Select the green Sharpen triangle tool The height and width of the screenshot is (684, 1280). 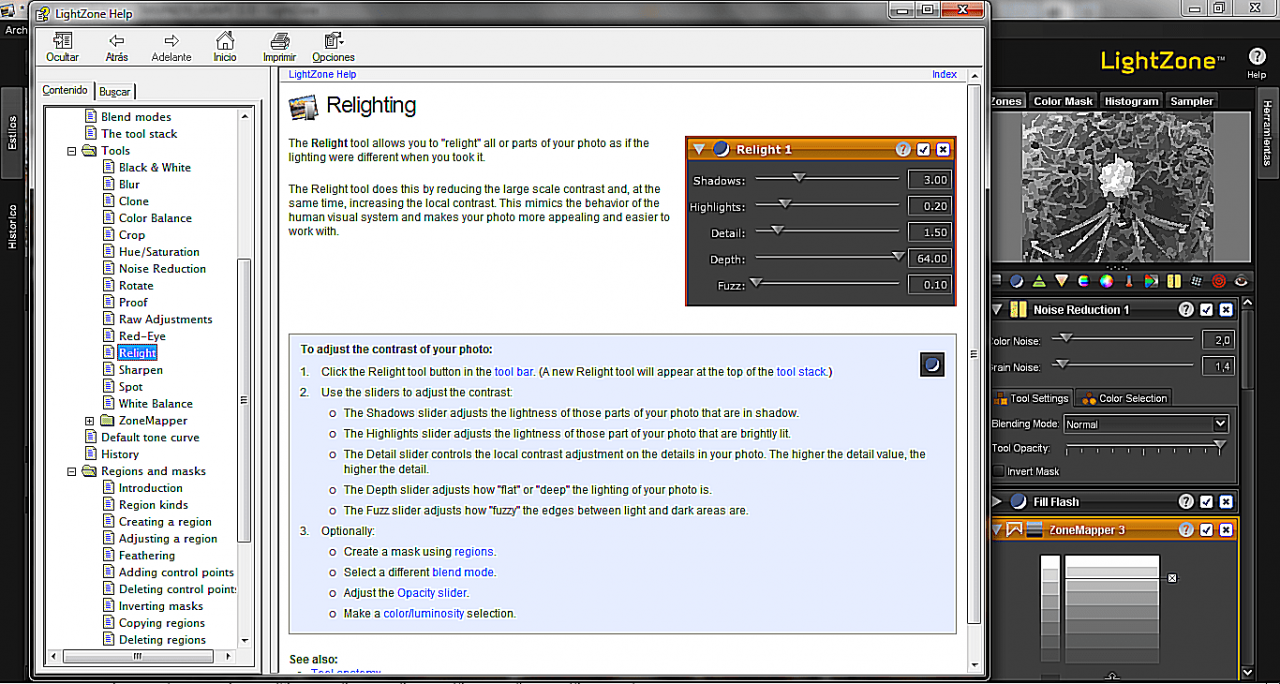point(1039,281)
